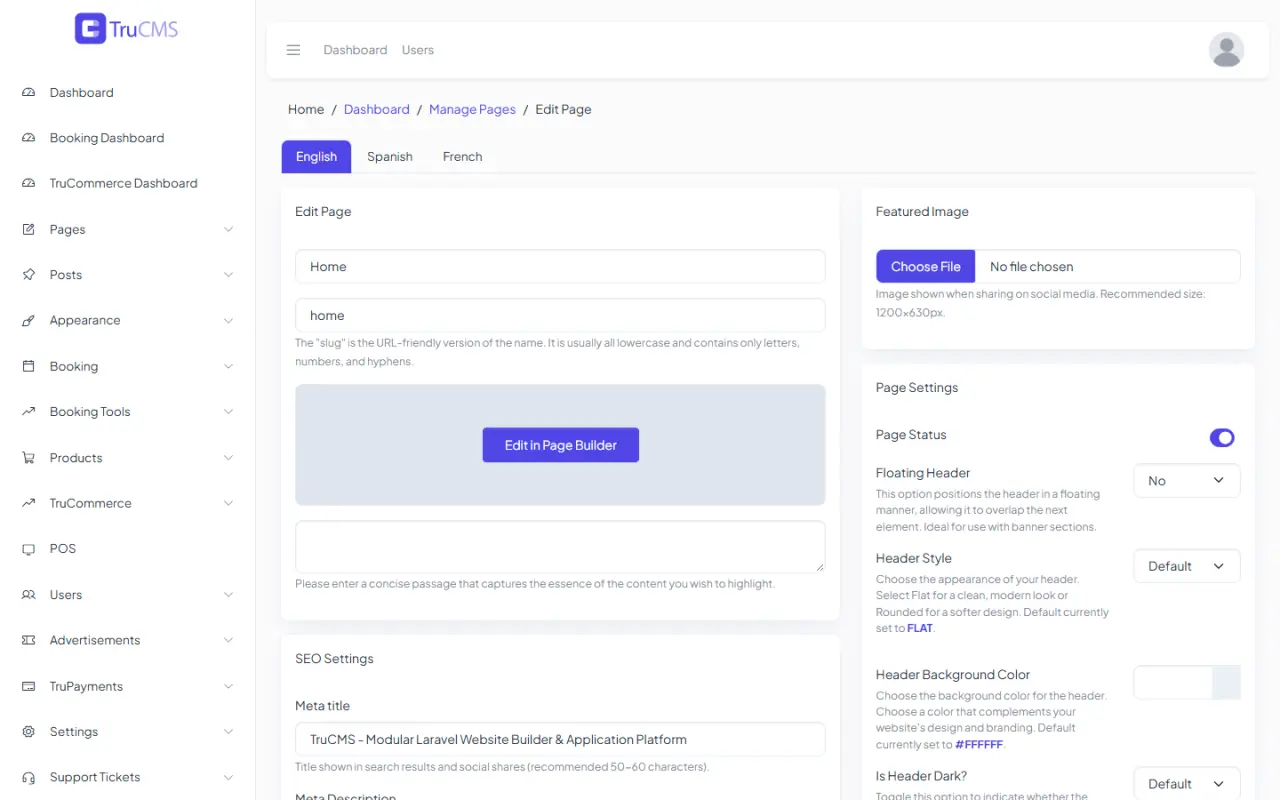
Task: Click the Support Tickets headset icon
Action: [29, 777]
